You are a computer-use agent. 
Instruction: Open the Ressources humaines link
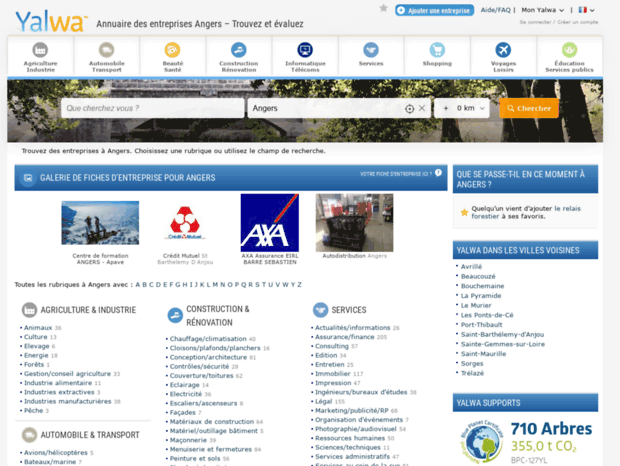pos(350,438)
